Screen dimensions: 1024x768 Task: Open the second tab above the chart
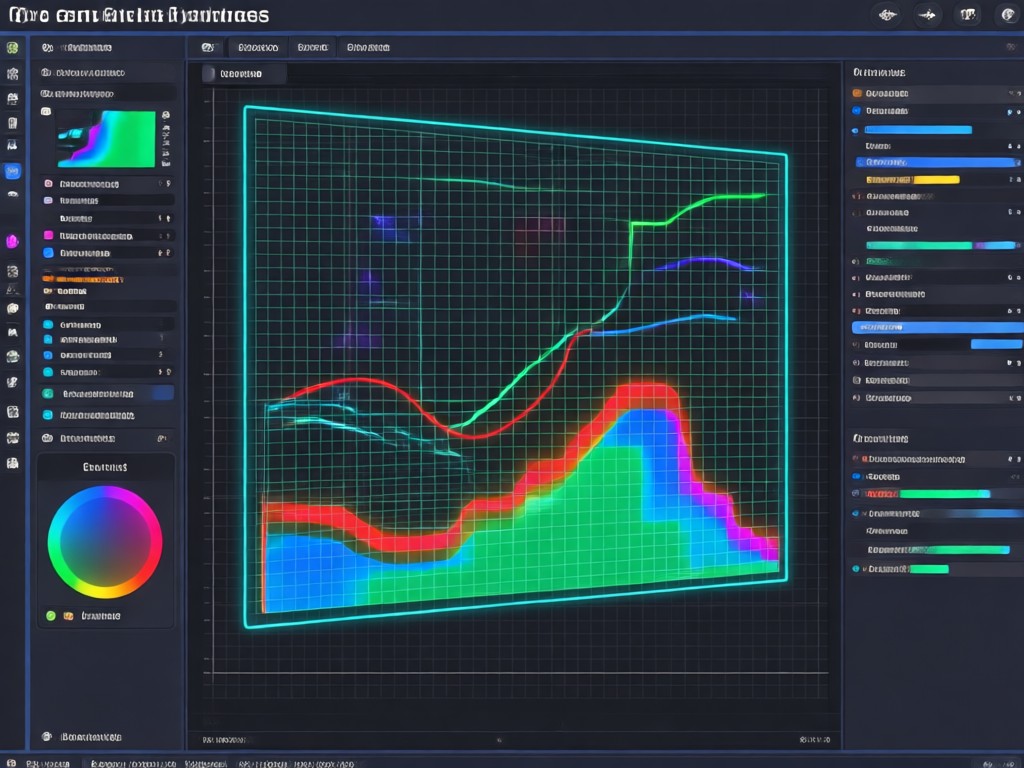pyautogui.click(x=312, y=47)
